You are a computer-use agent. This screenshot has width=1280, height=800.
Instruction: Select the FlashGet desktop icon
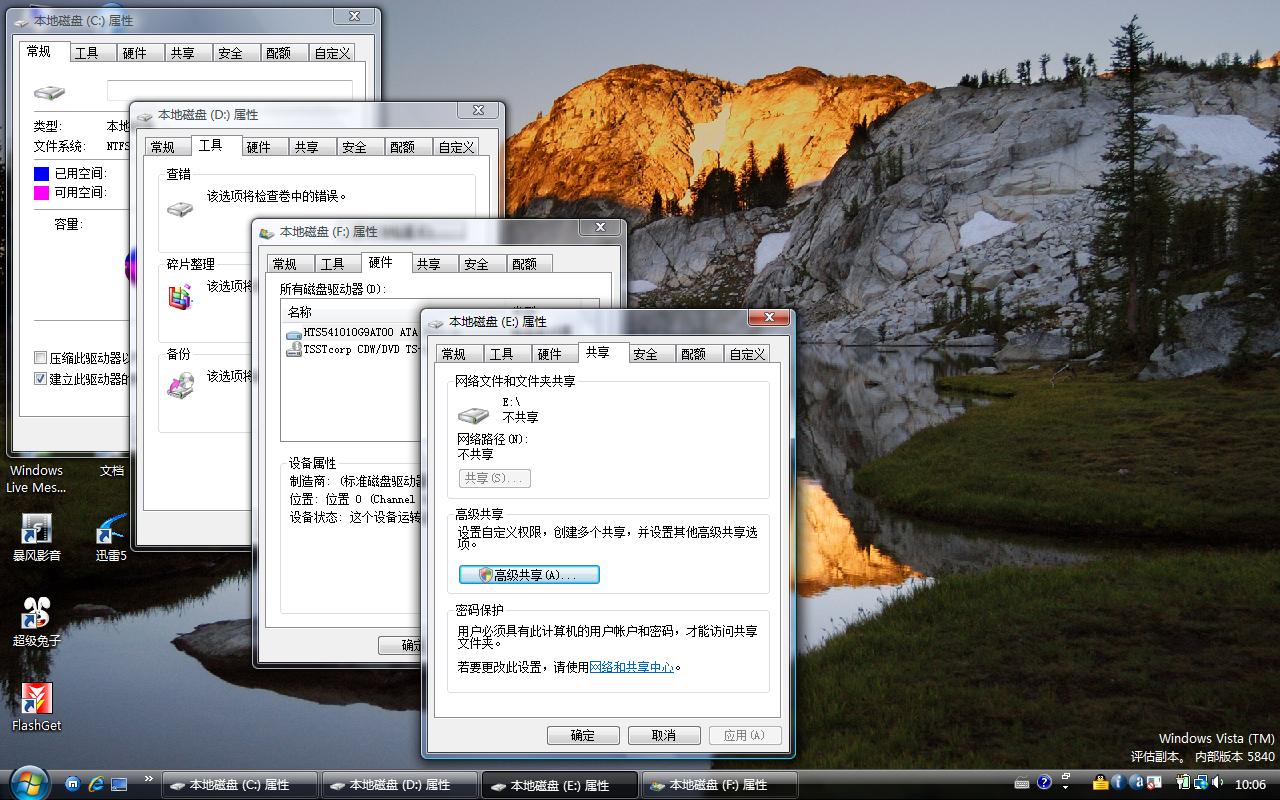pos(36,707)
